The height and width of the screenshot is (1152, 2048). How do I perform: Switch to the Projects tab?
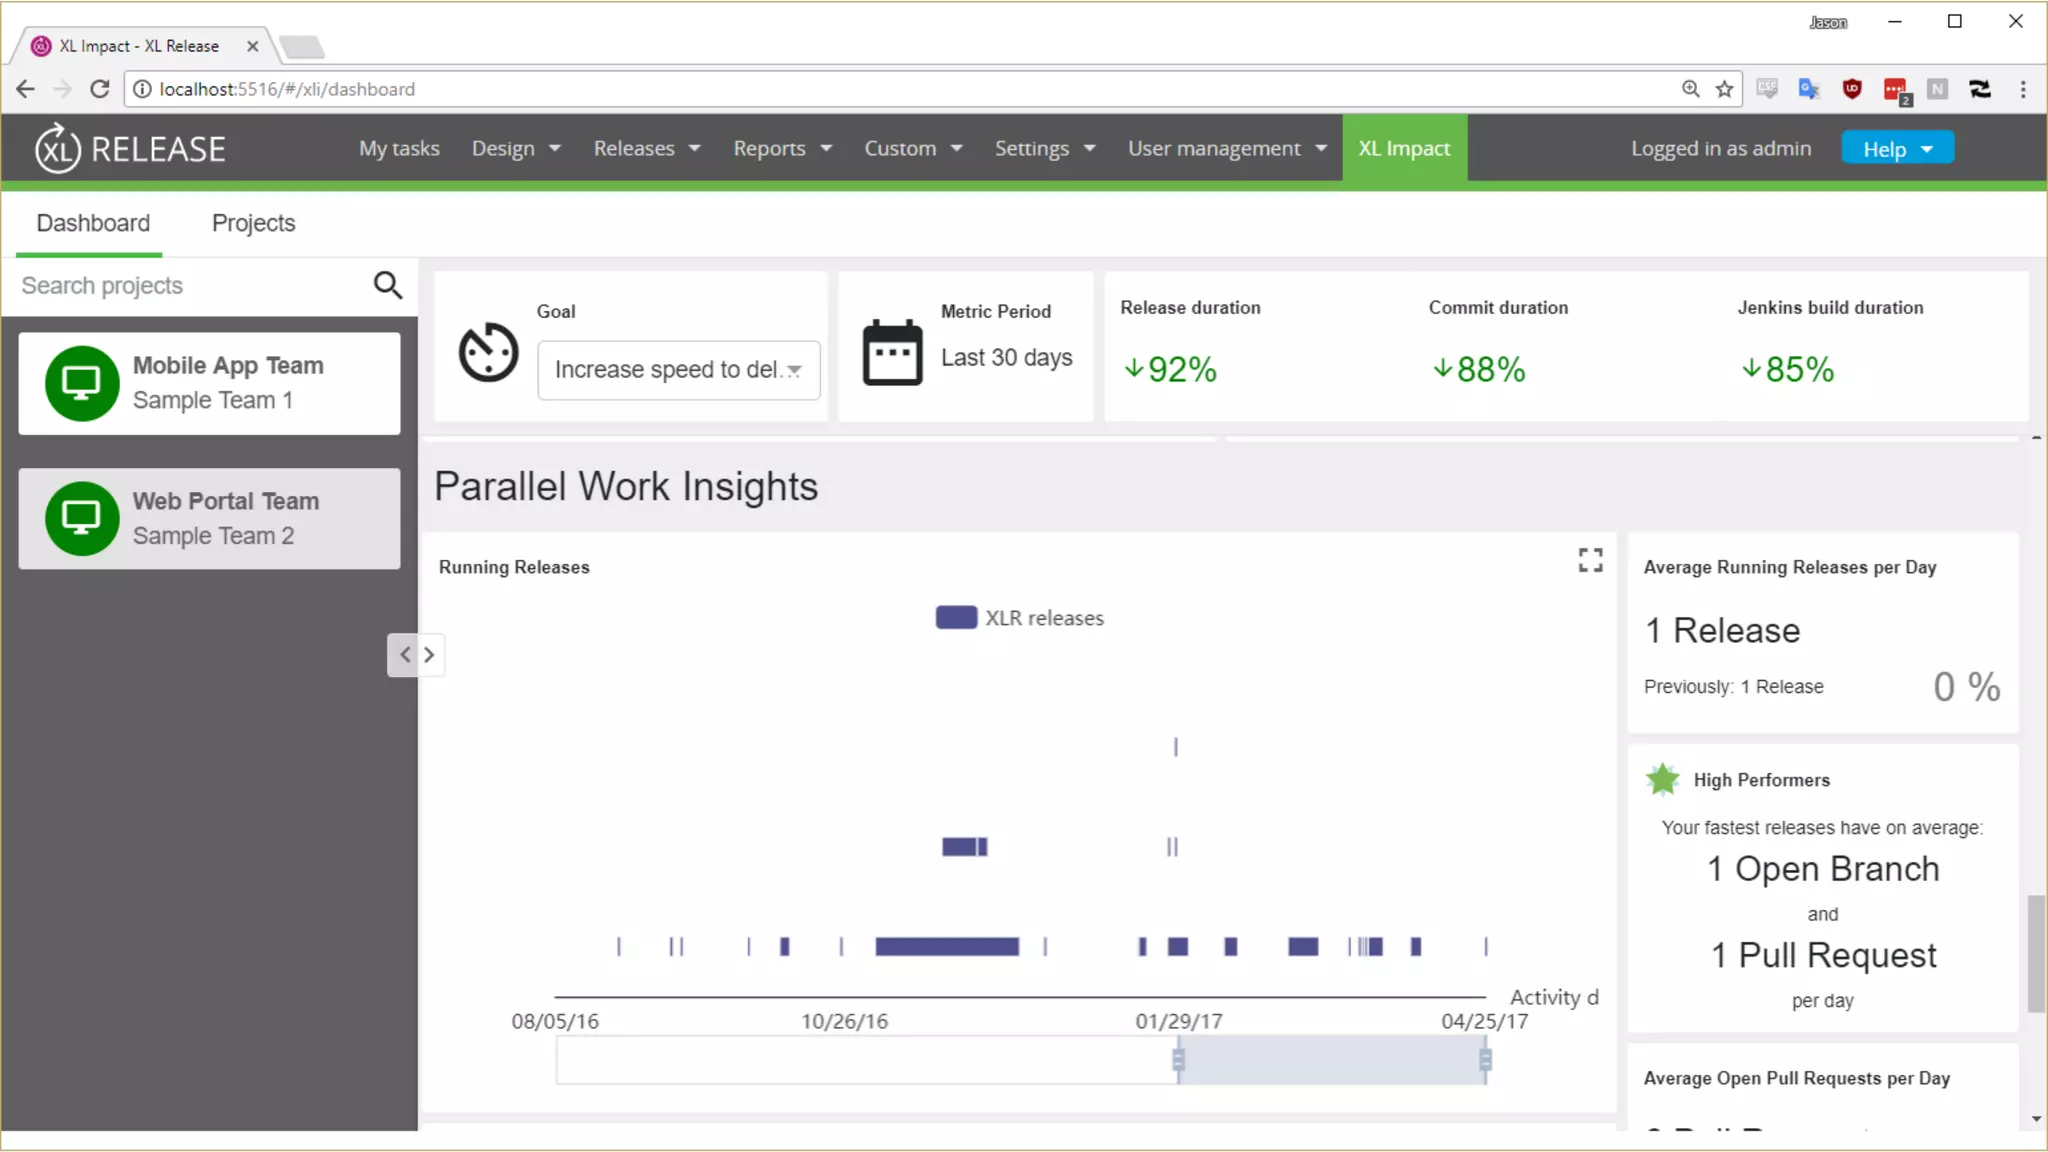[253, 223]
